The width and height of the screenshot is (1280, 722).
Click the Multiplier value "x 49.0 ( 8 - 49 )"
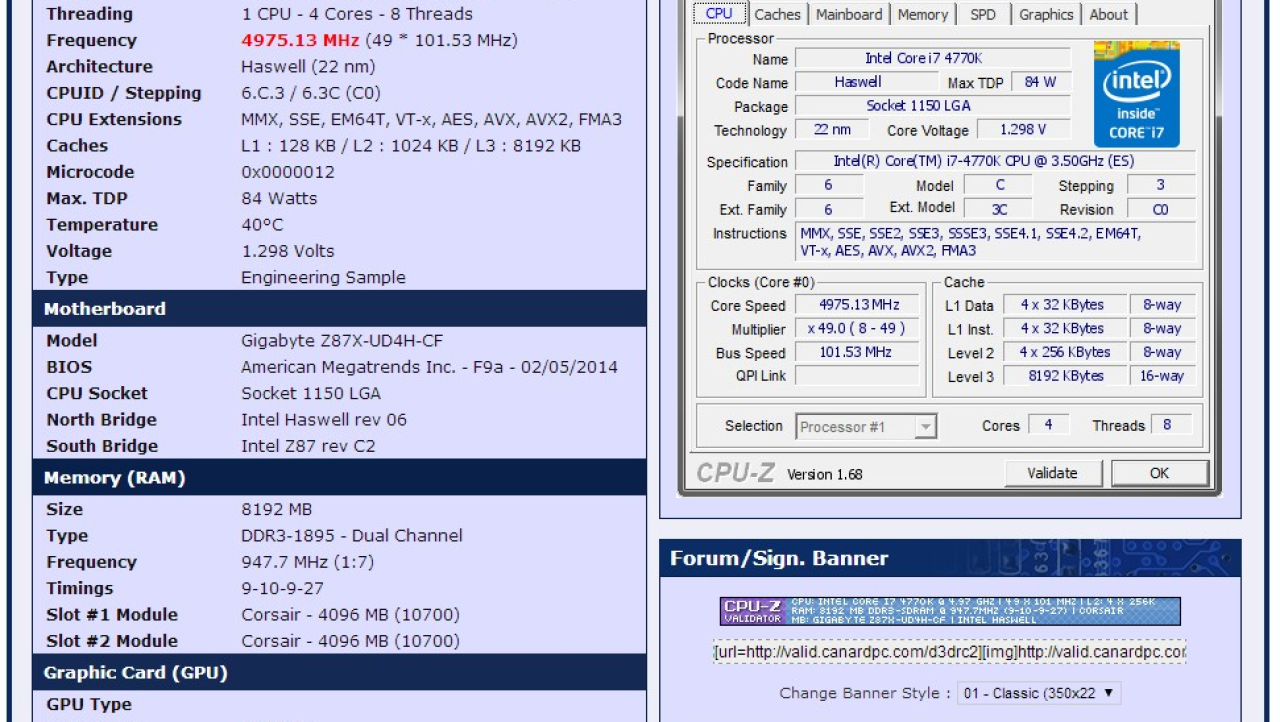point(857,329)
